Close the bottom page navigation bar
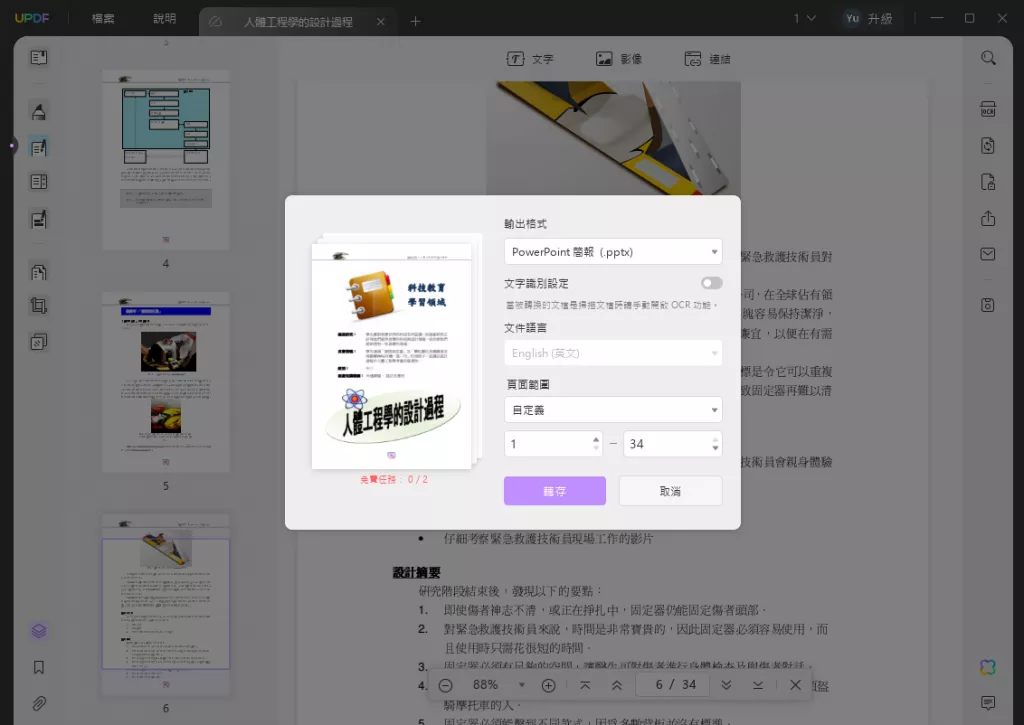 (x=795, y=685)
